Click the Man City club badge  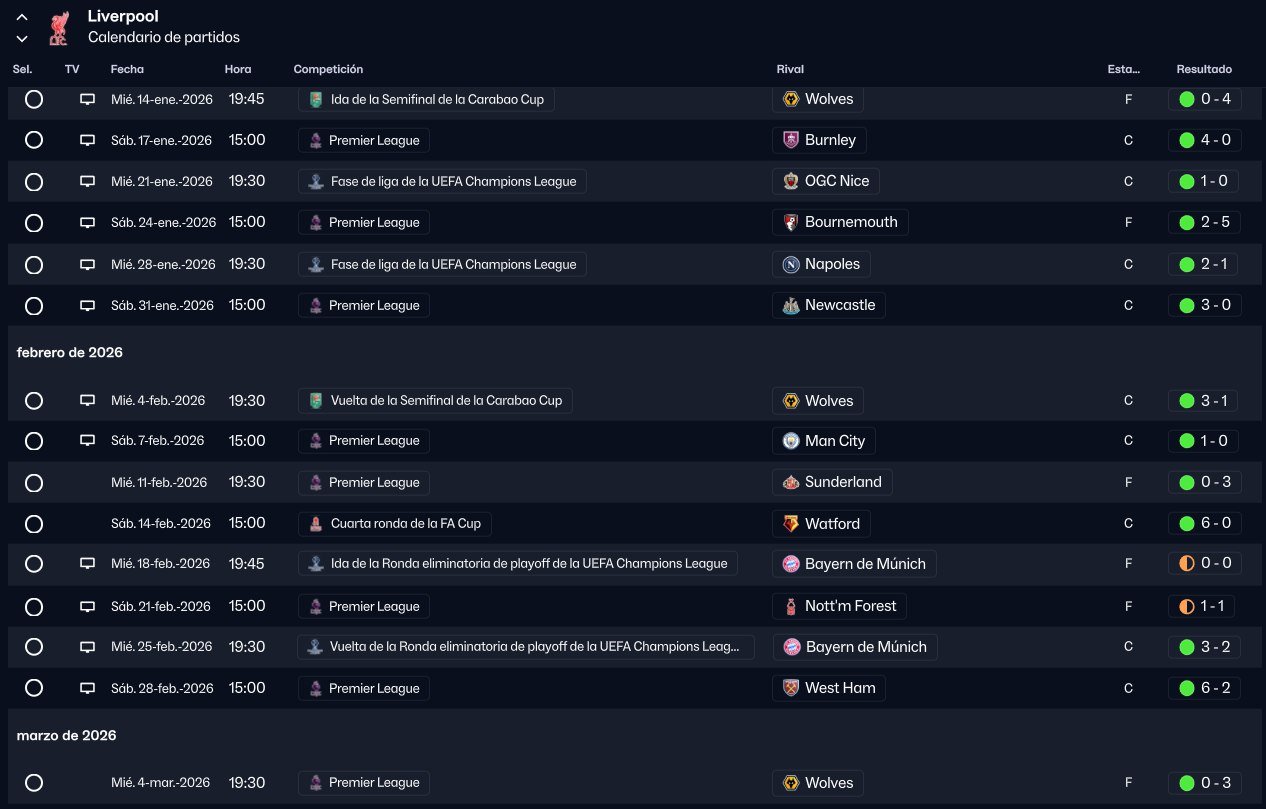pyautogui.click(x=791, y=441)
